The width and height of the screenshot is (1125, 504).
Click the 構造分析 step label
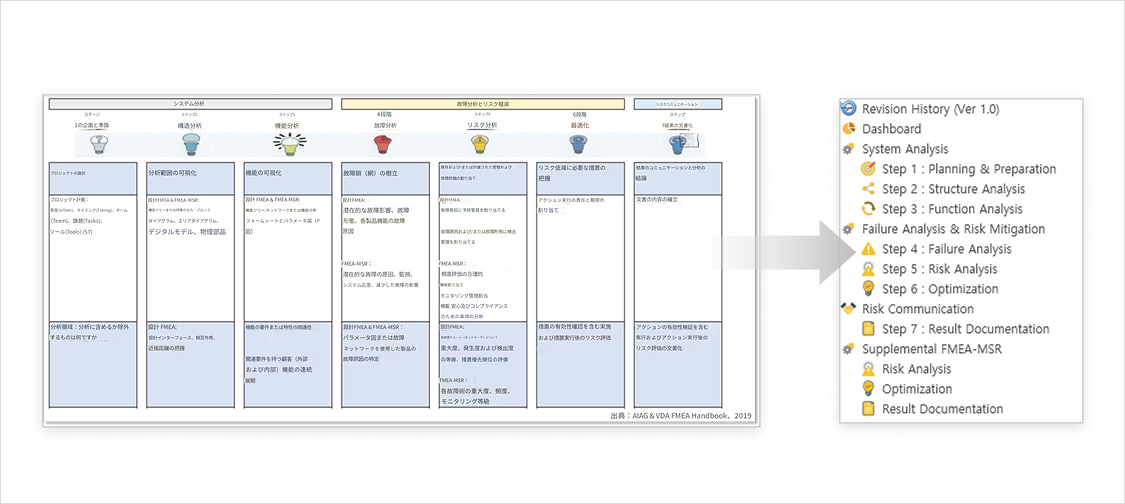(x=191, y=125)
